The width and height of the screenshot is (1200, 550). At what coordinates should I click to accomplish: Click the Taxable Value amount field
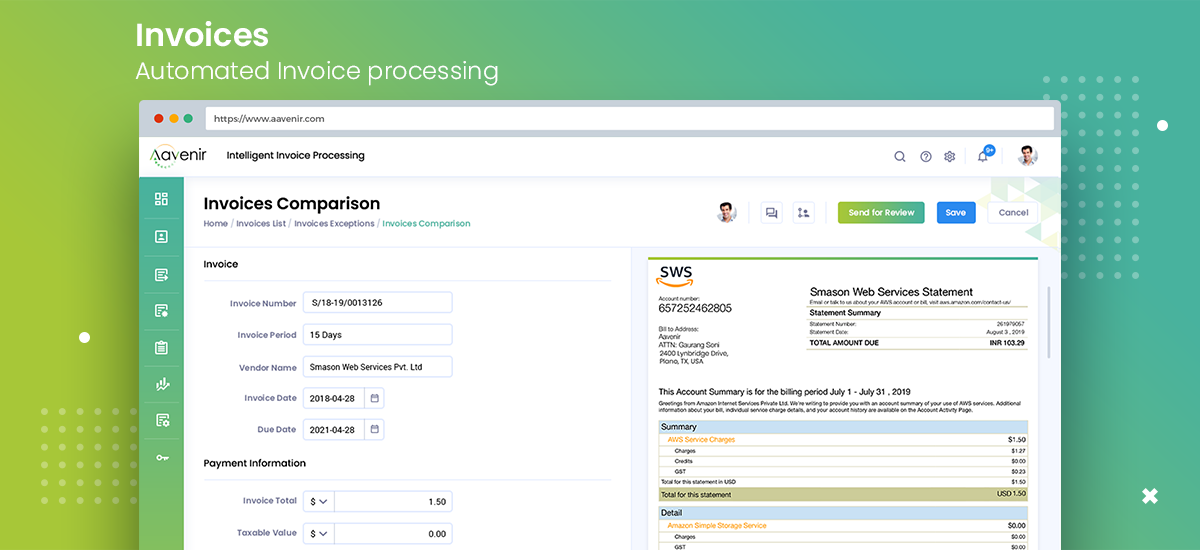click(393, 534)
